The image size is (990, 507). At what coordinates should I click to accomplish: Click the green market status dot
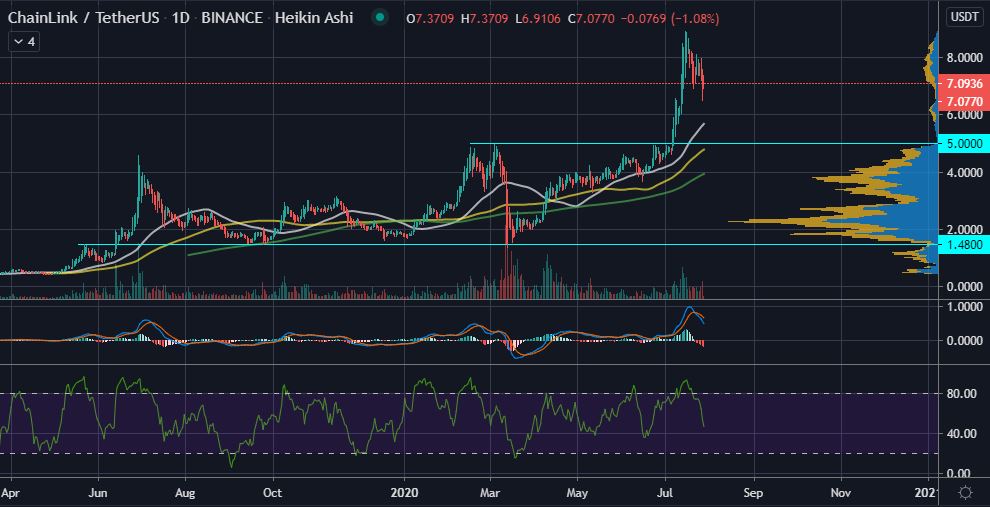point(379,18)
